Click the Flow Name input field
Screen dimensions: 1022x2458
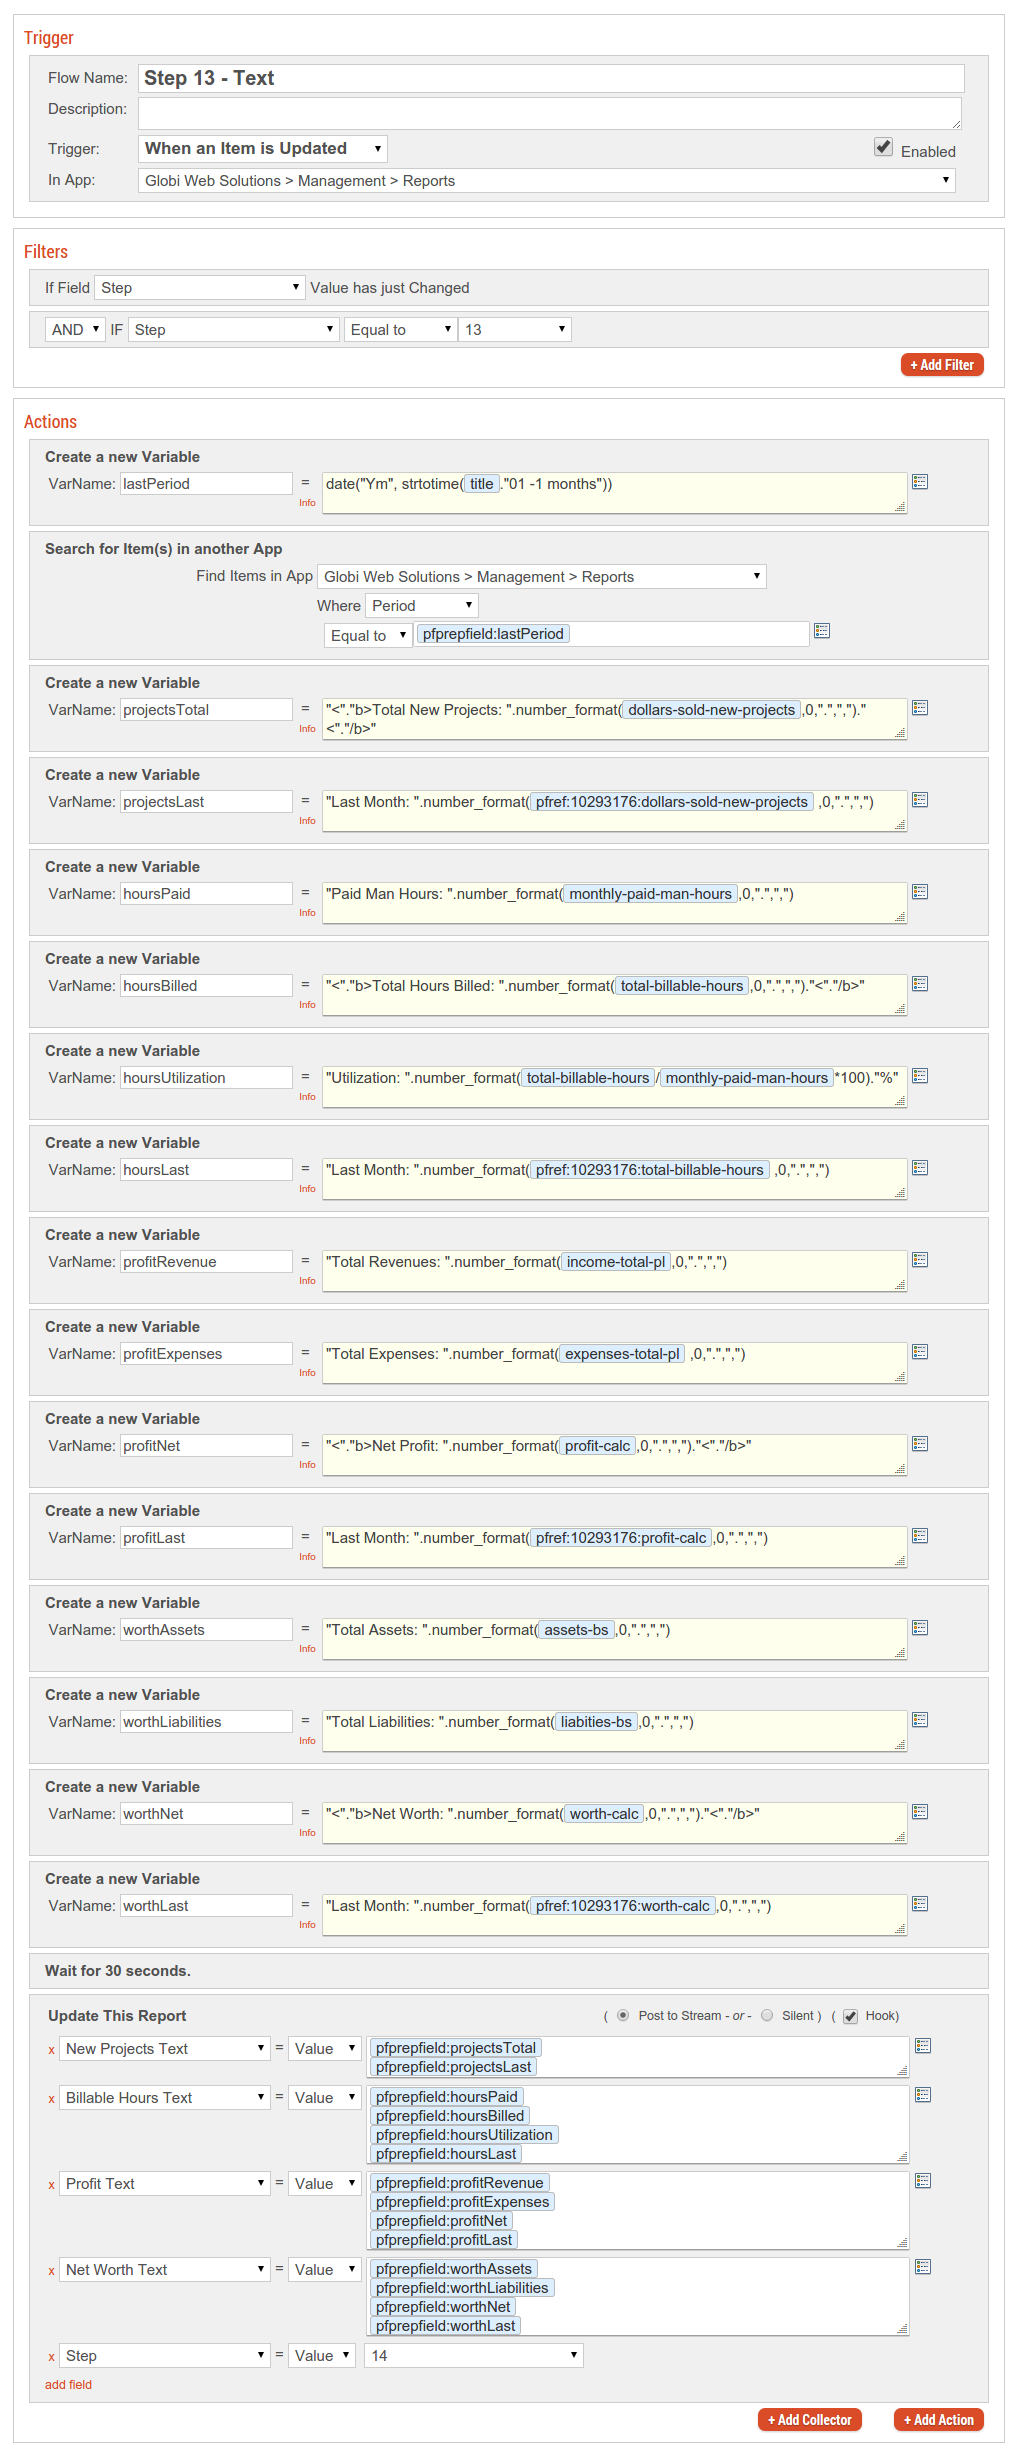point(551,78)
